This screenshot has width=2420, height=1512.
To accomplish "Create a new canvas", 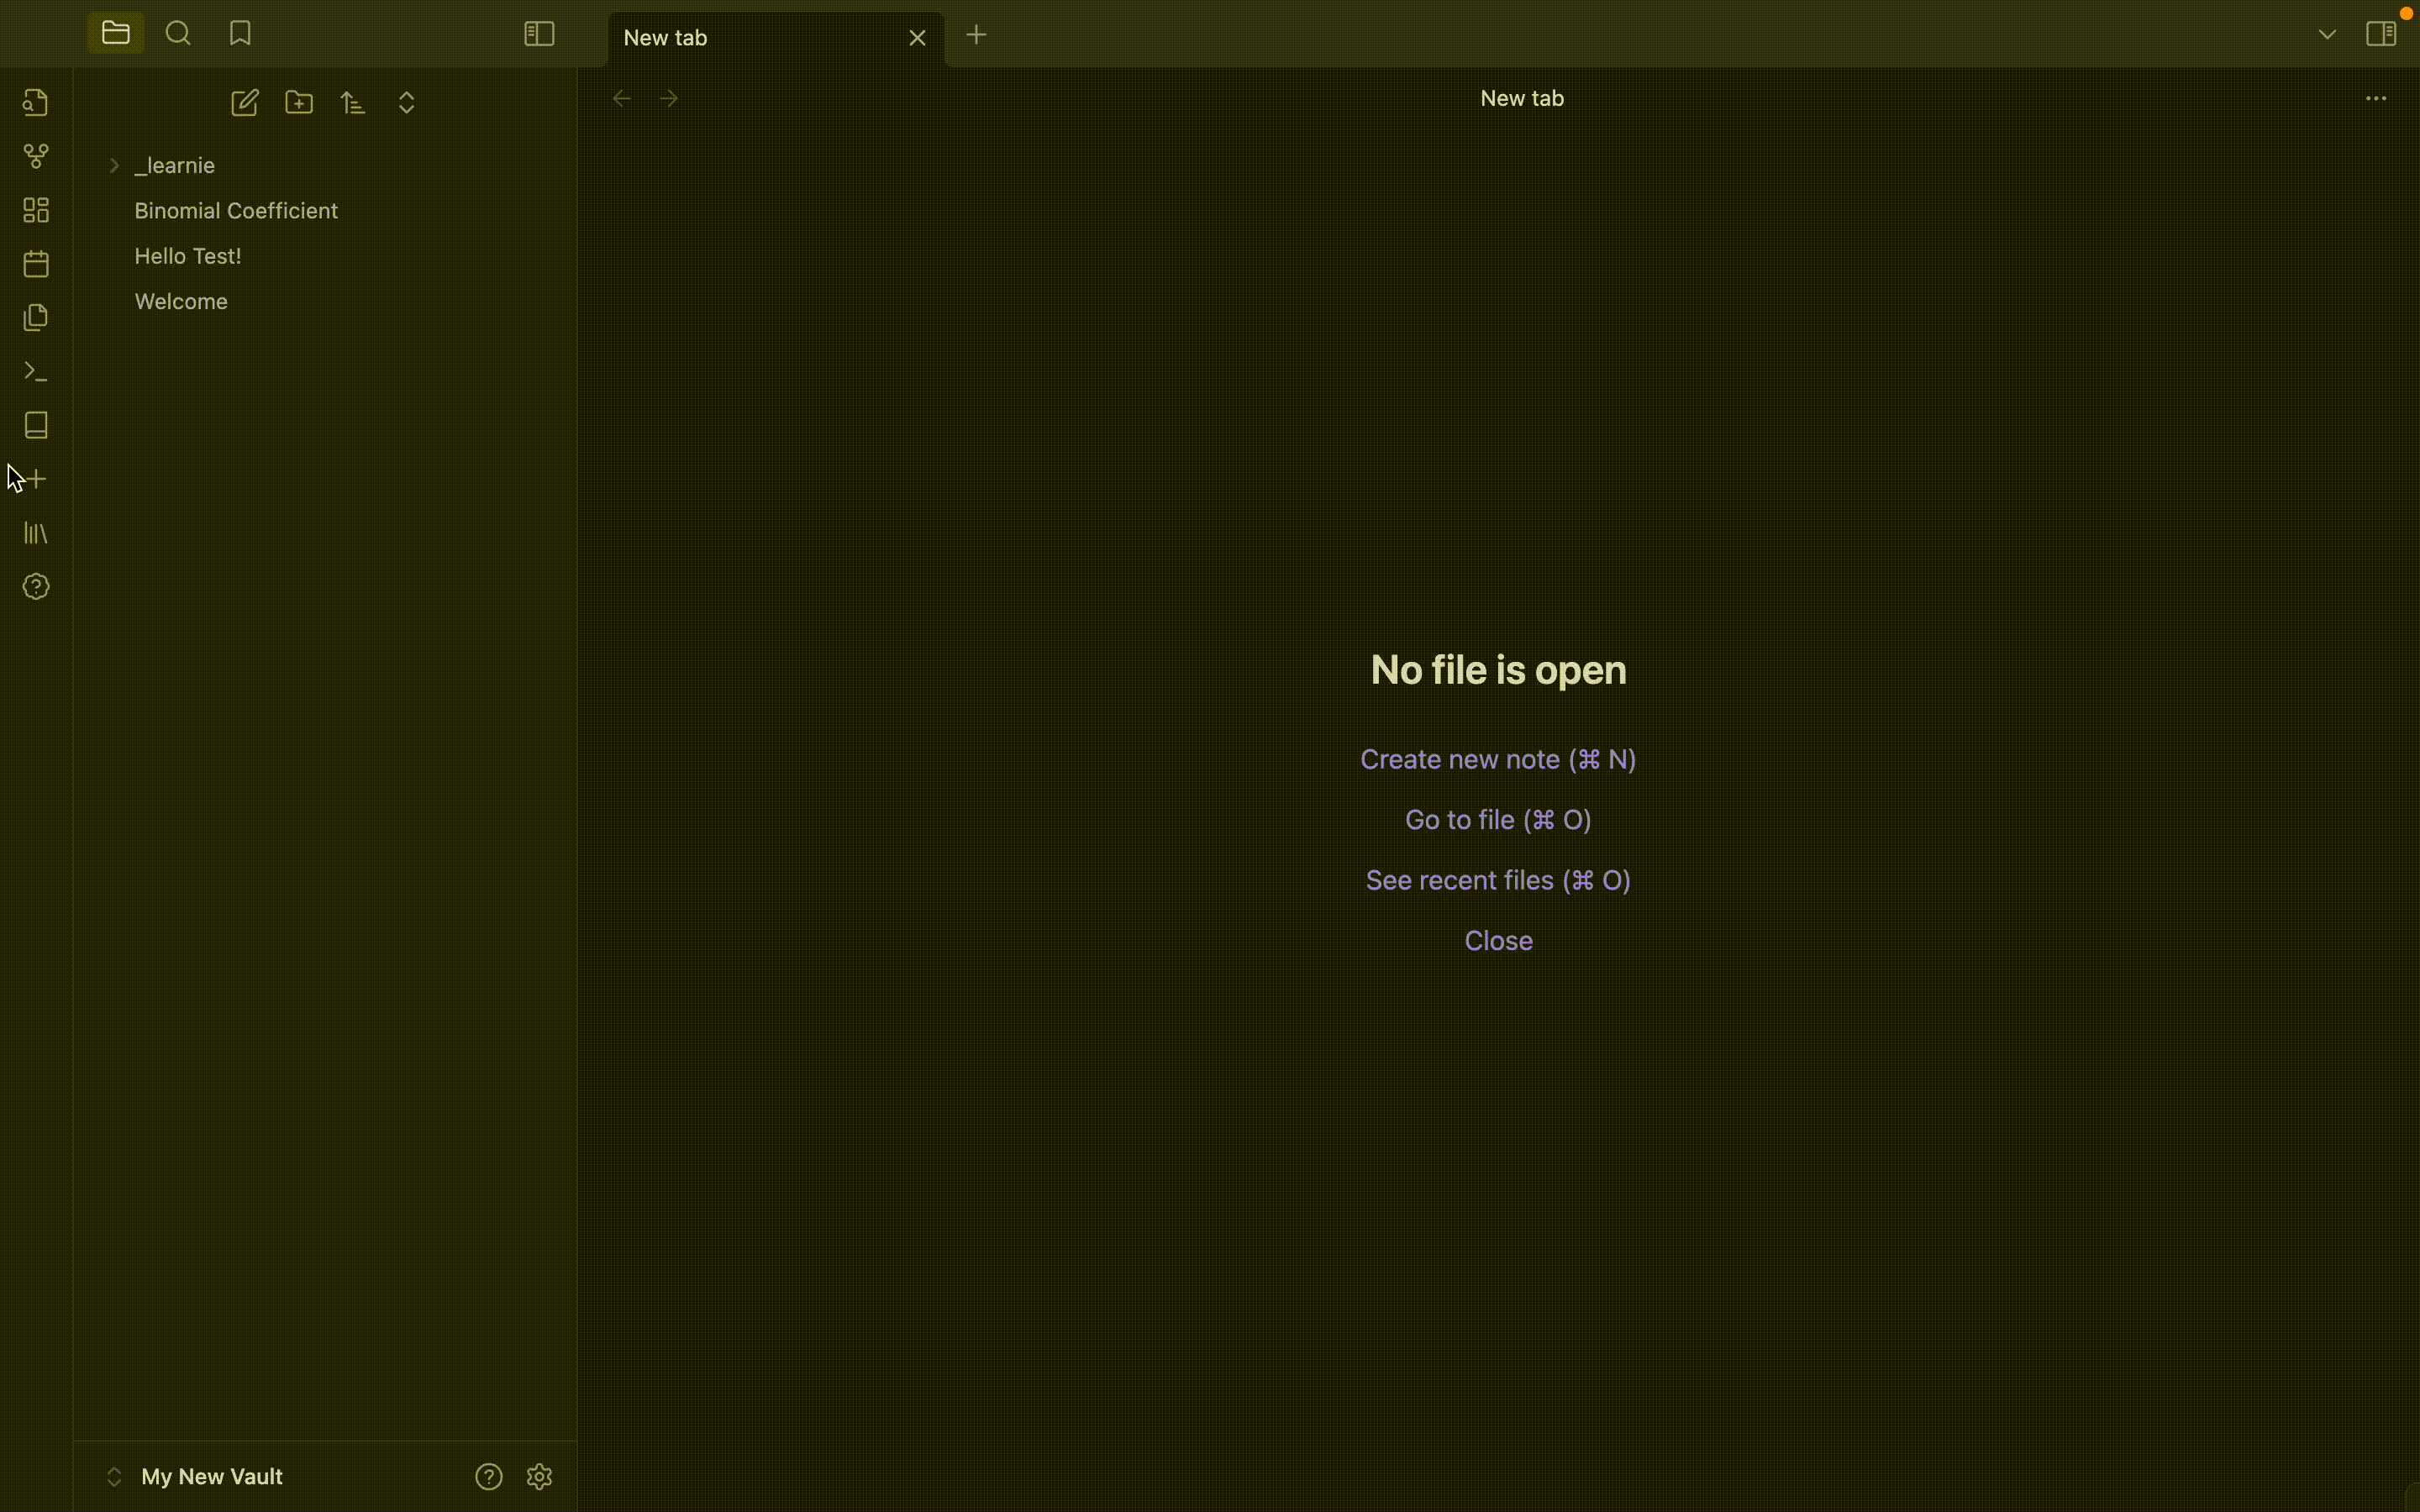I will point(36,209).
